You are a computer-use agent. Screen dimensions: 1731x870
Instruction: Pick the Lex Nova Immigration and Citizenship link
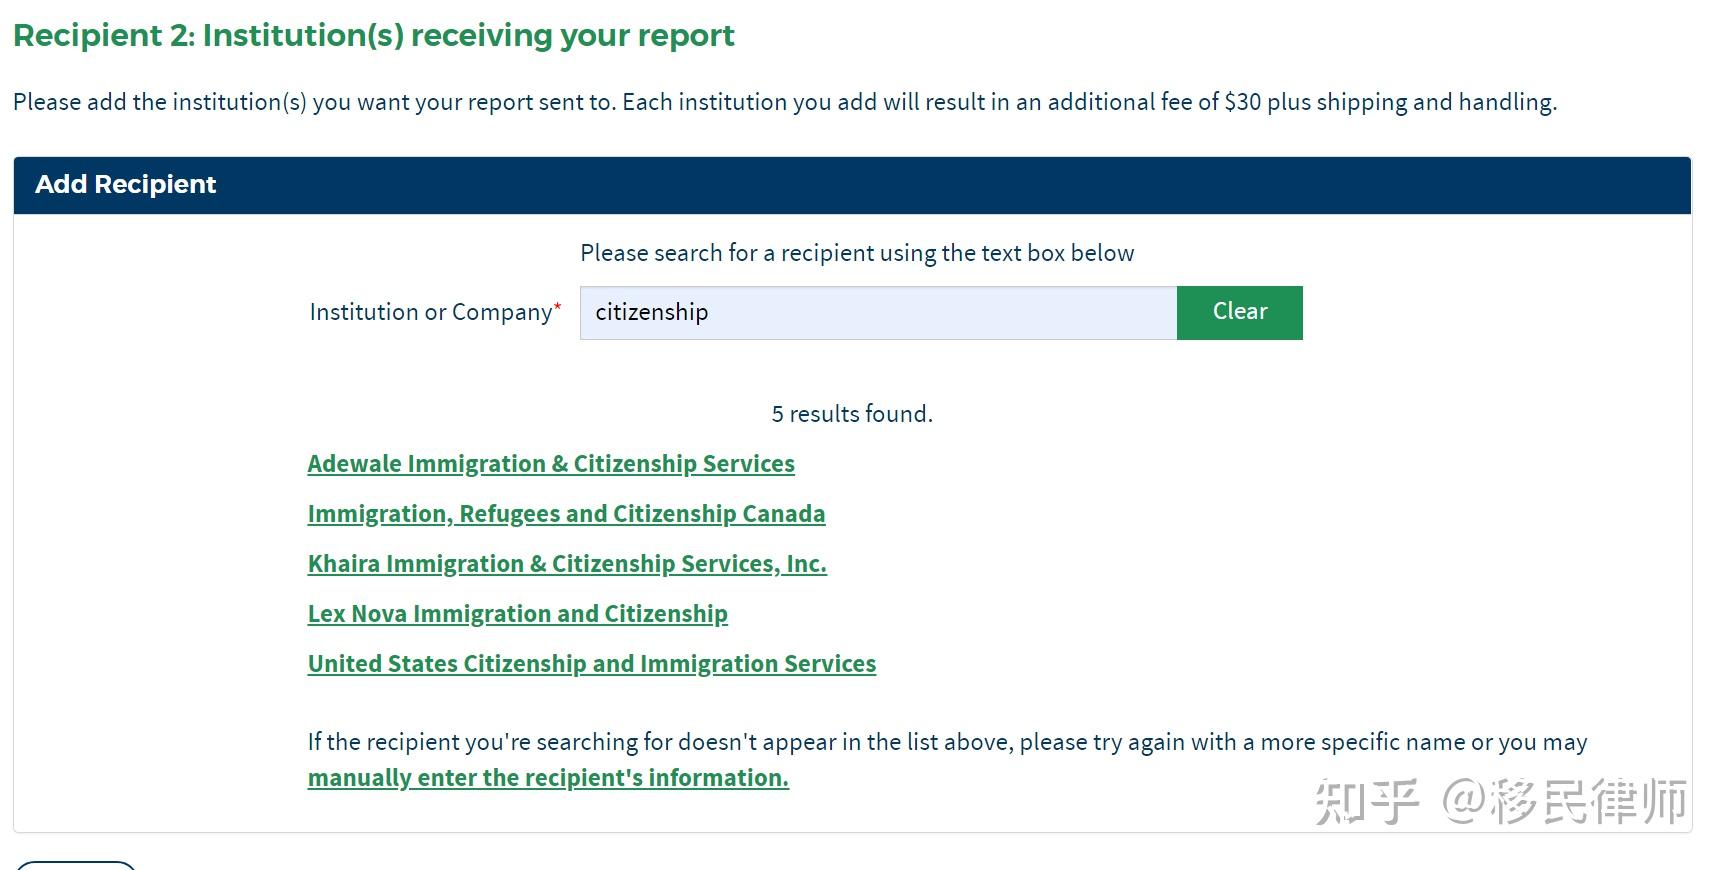pyautogui.click(x=517, y=614)
